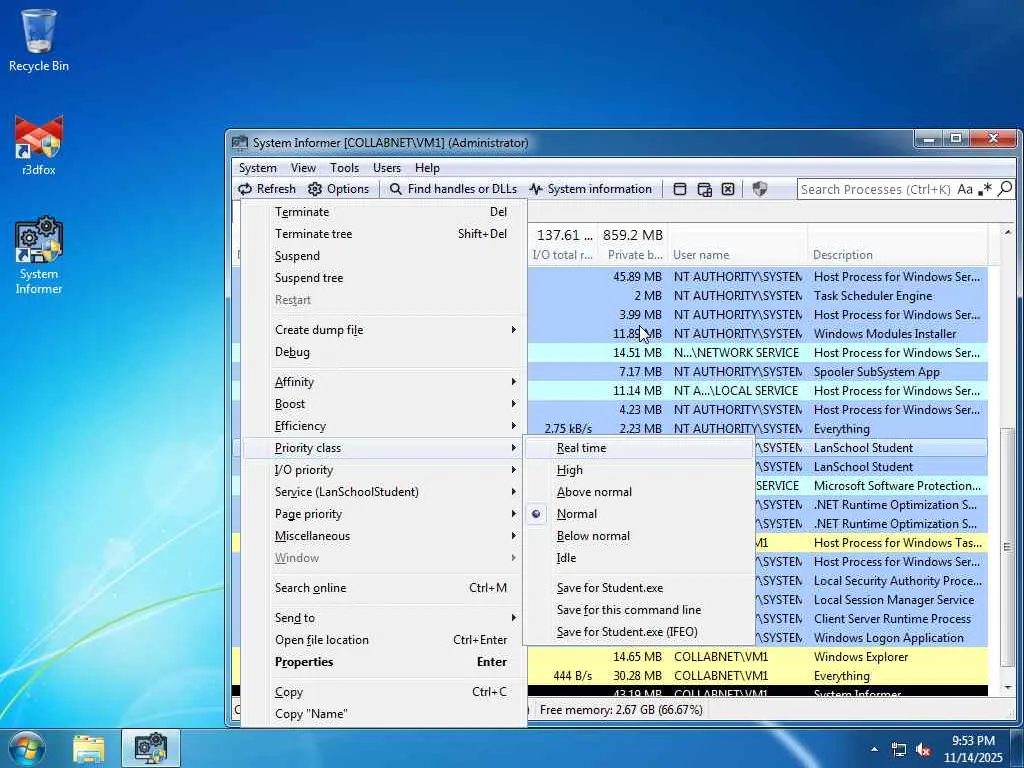Choose Save for Student.exe
This screenshot has height=768, width=1024.
pos(639,588)
